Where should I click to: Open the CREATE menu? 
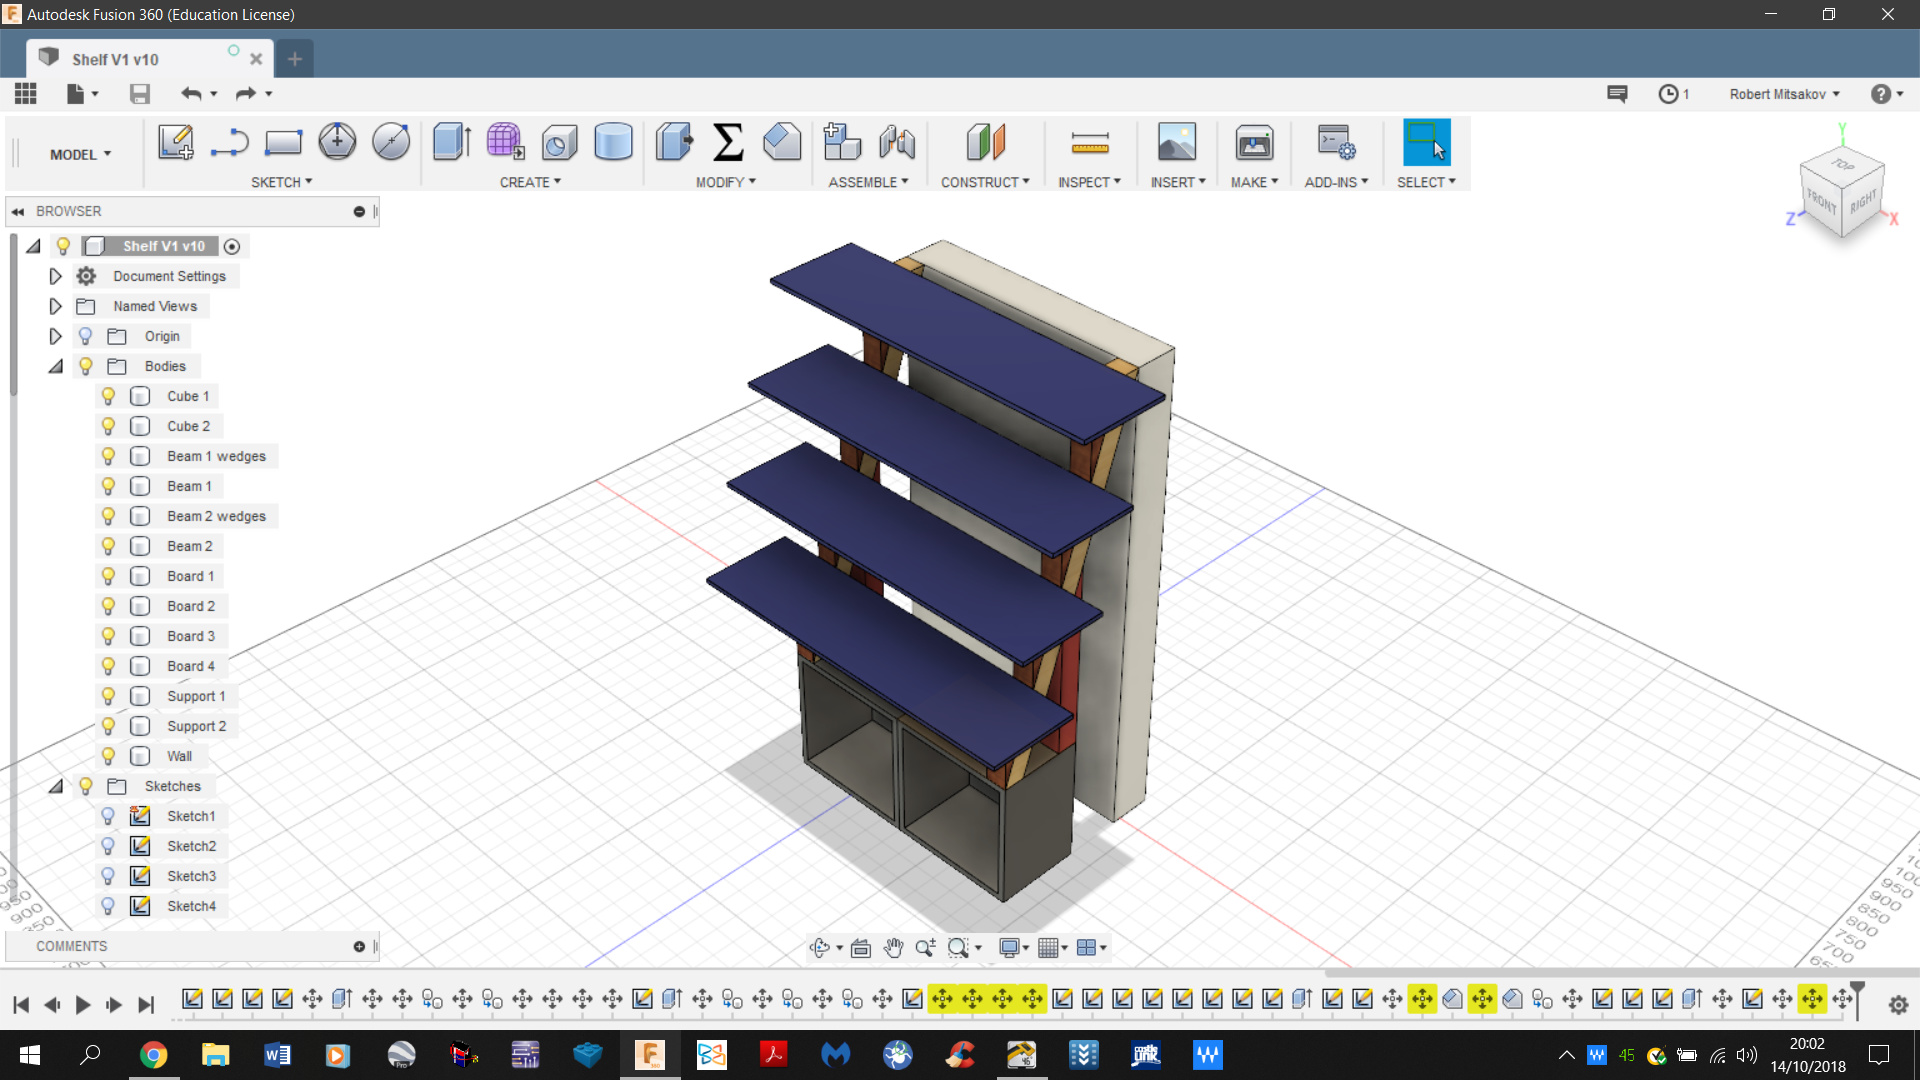530,182
